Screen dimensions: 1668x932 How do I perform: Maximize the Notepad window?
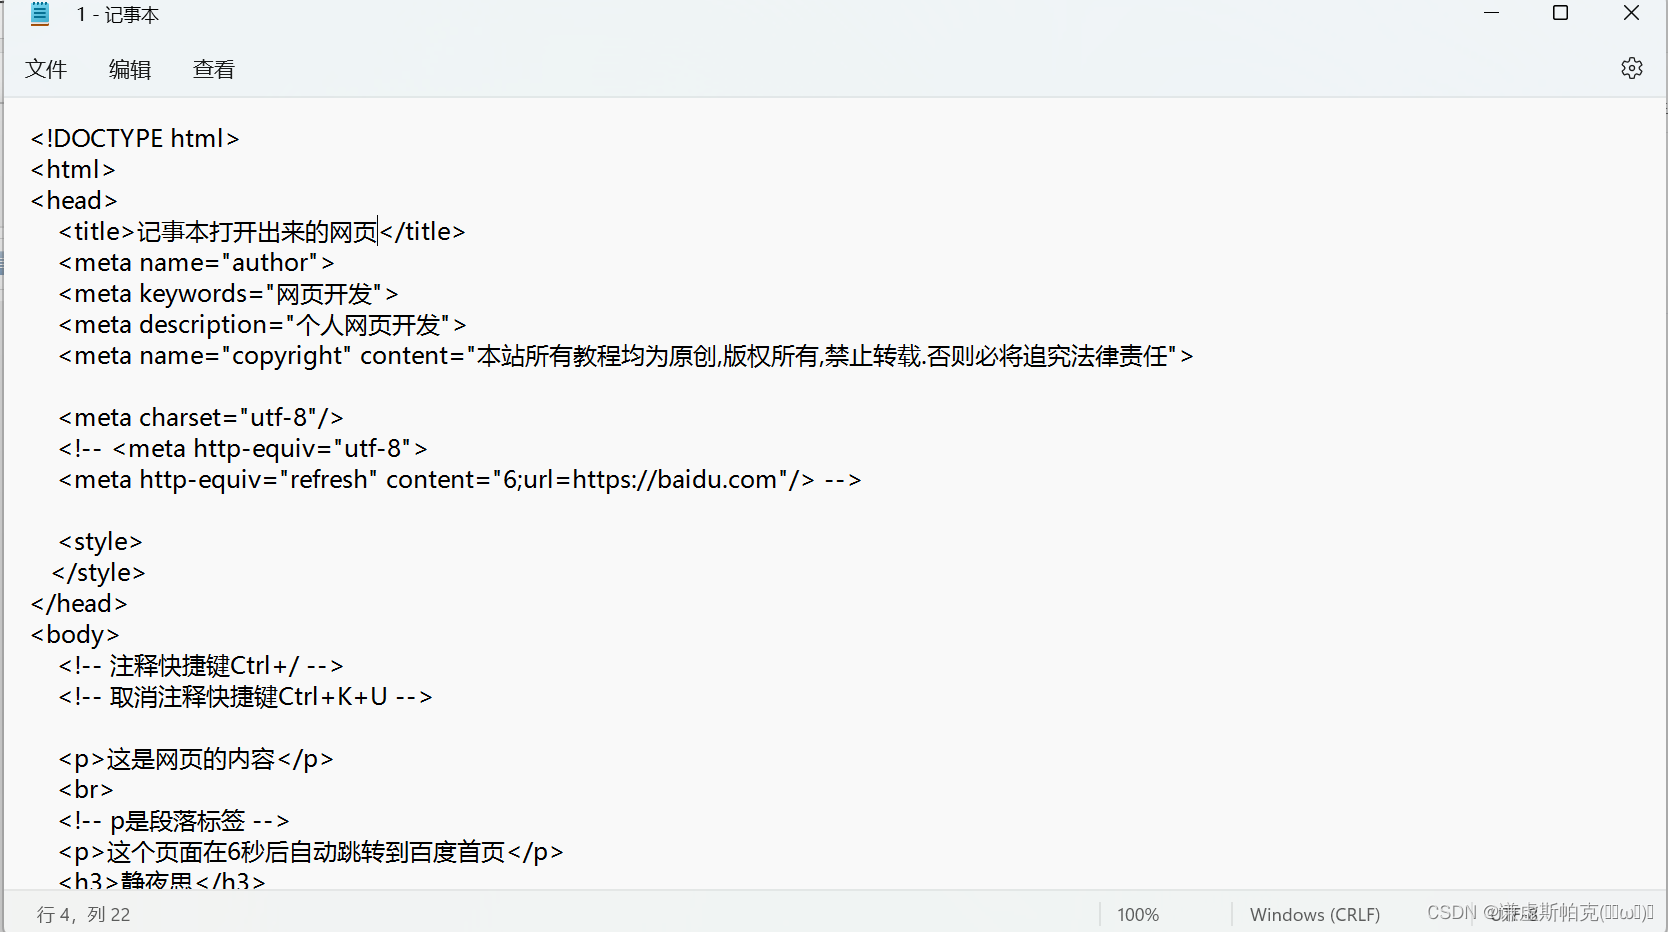pyautogui.click(x=1560, y=13)
